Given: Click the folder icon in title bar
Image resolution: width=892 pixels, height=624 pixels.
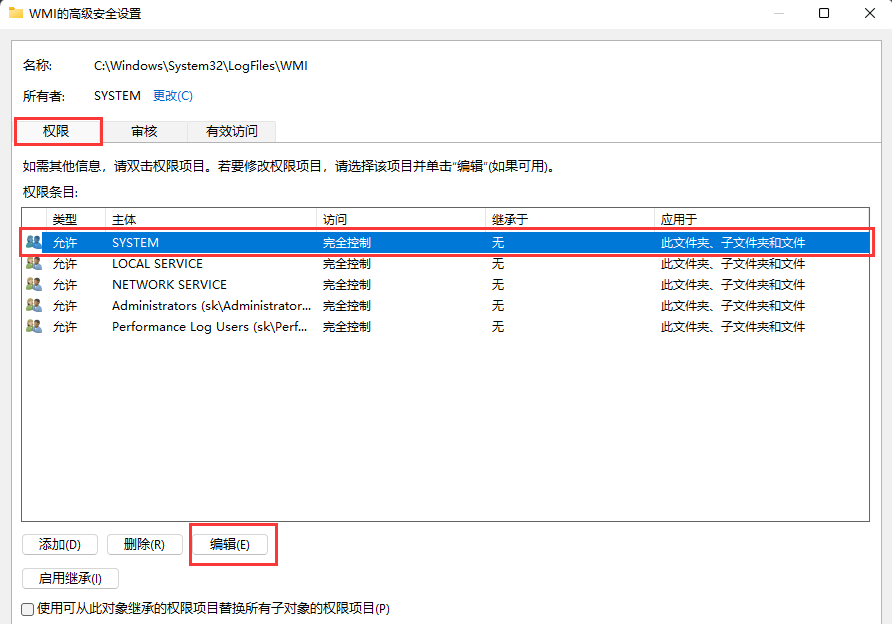Looking at the screenshot, I should 16,14.
